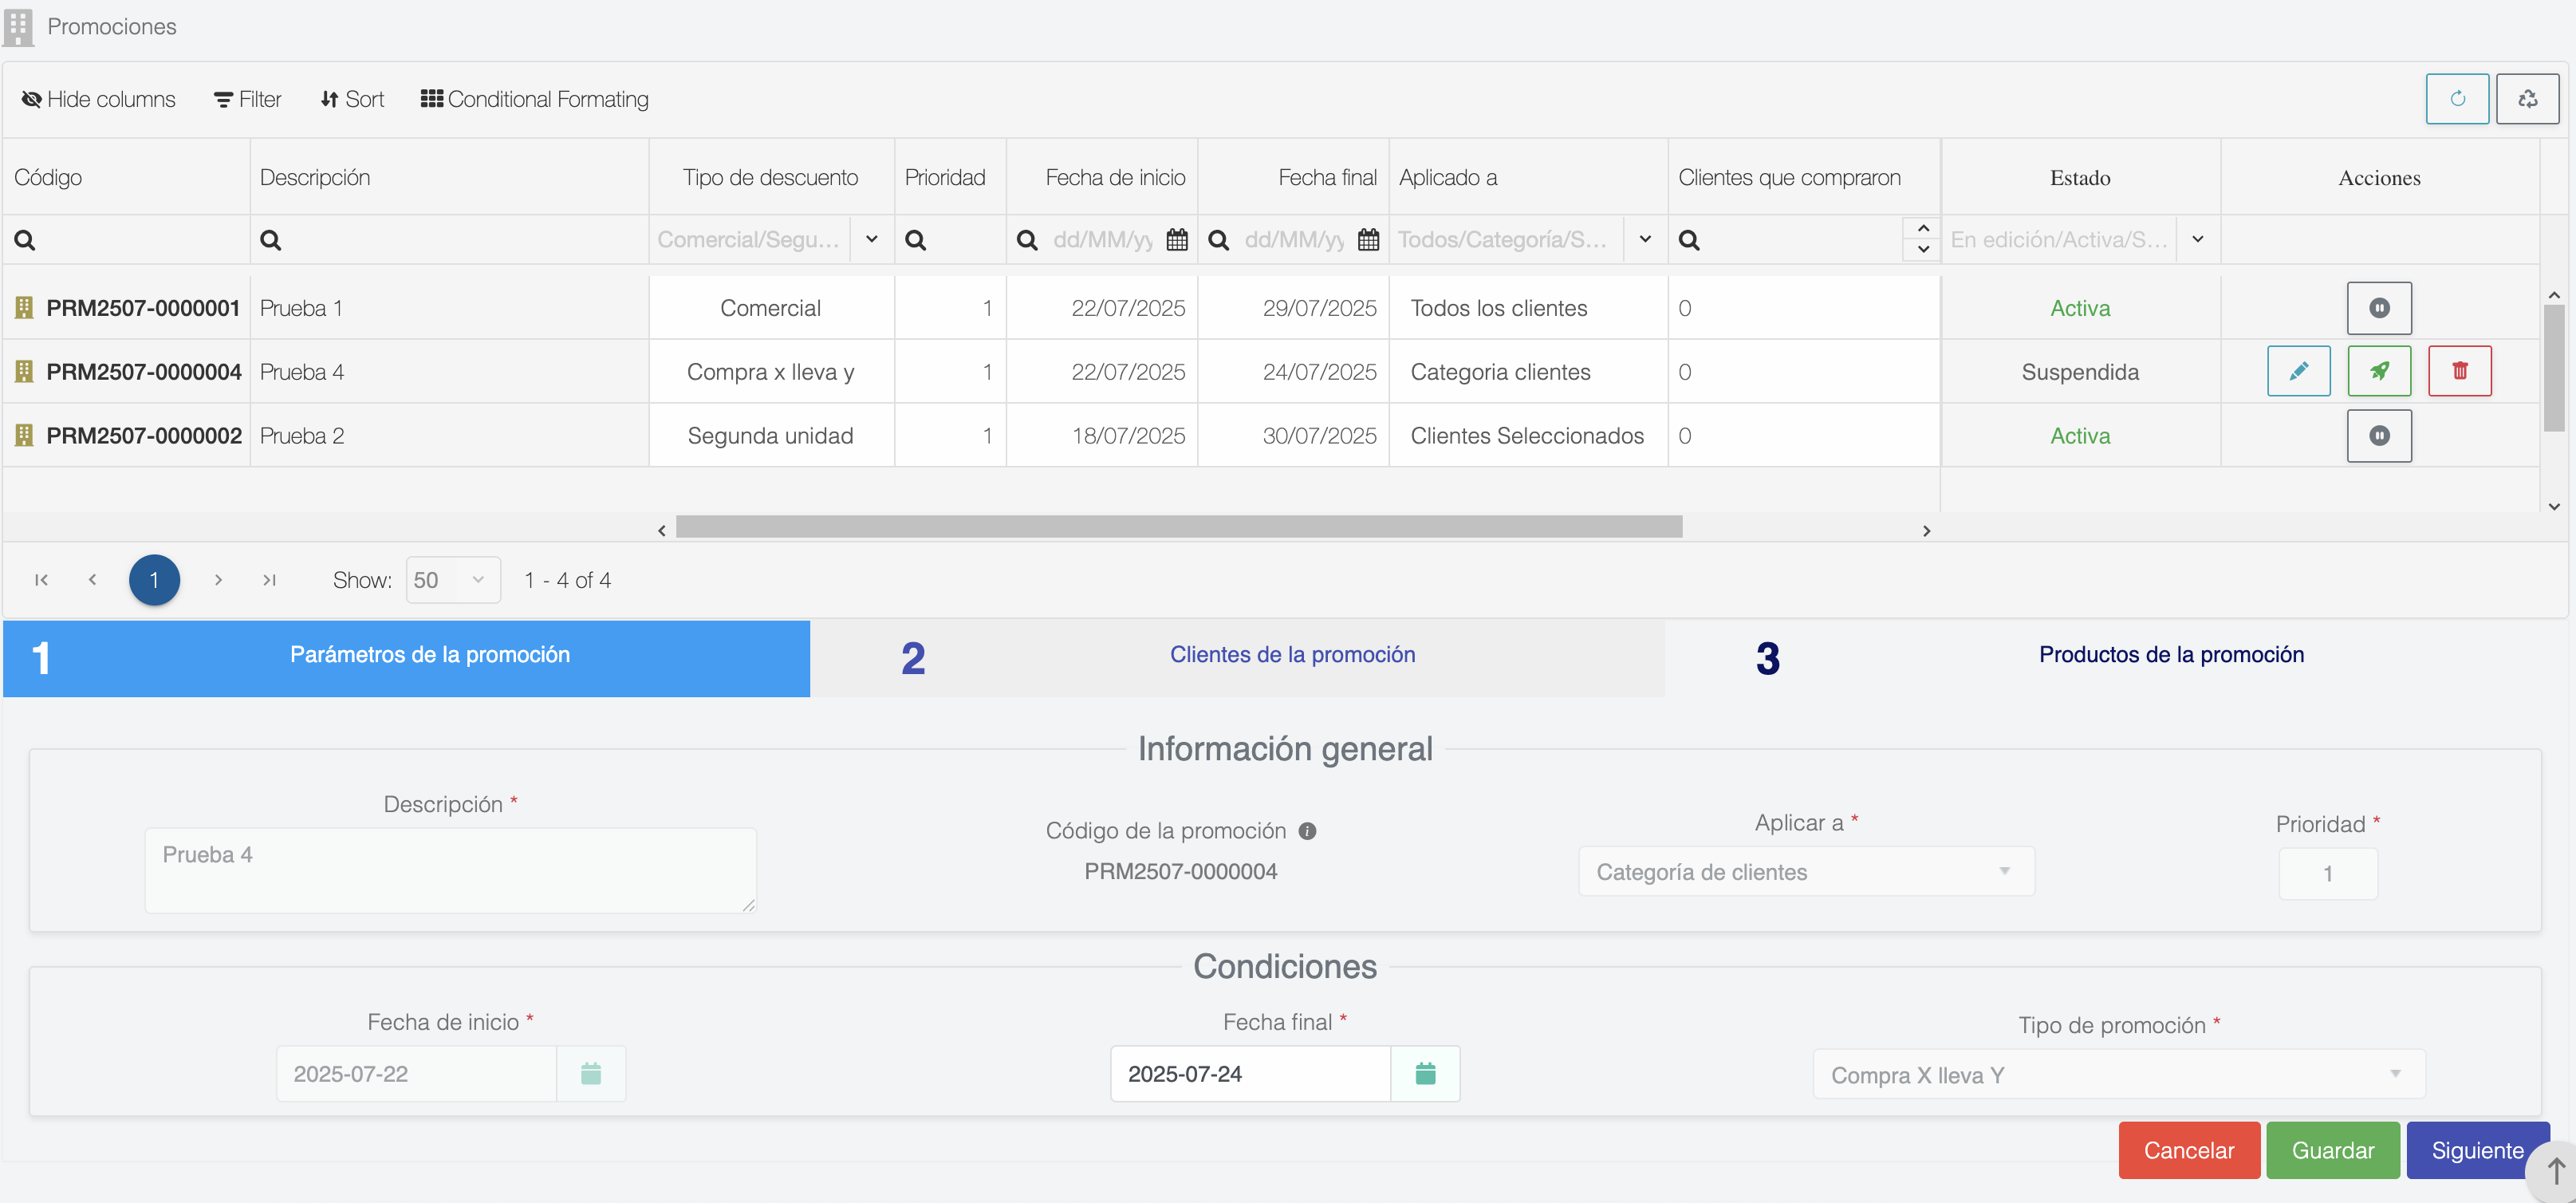Open the Fecha final form calendar picker
The width and height of the screenshot is (2576, 1203).
coord(1425,1074)
